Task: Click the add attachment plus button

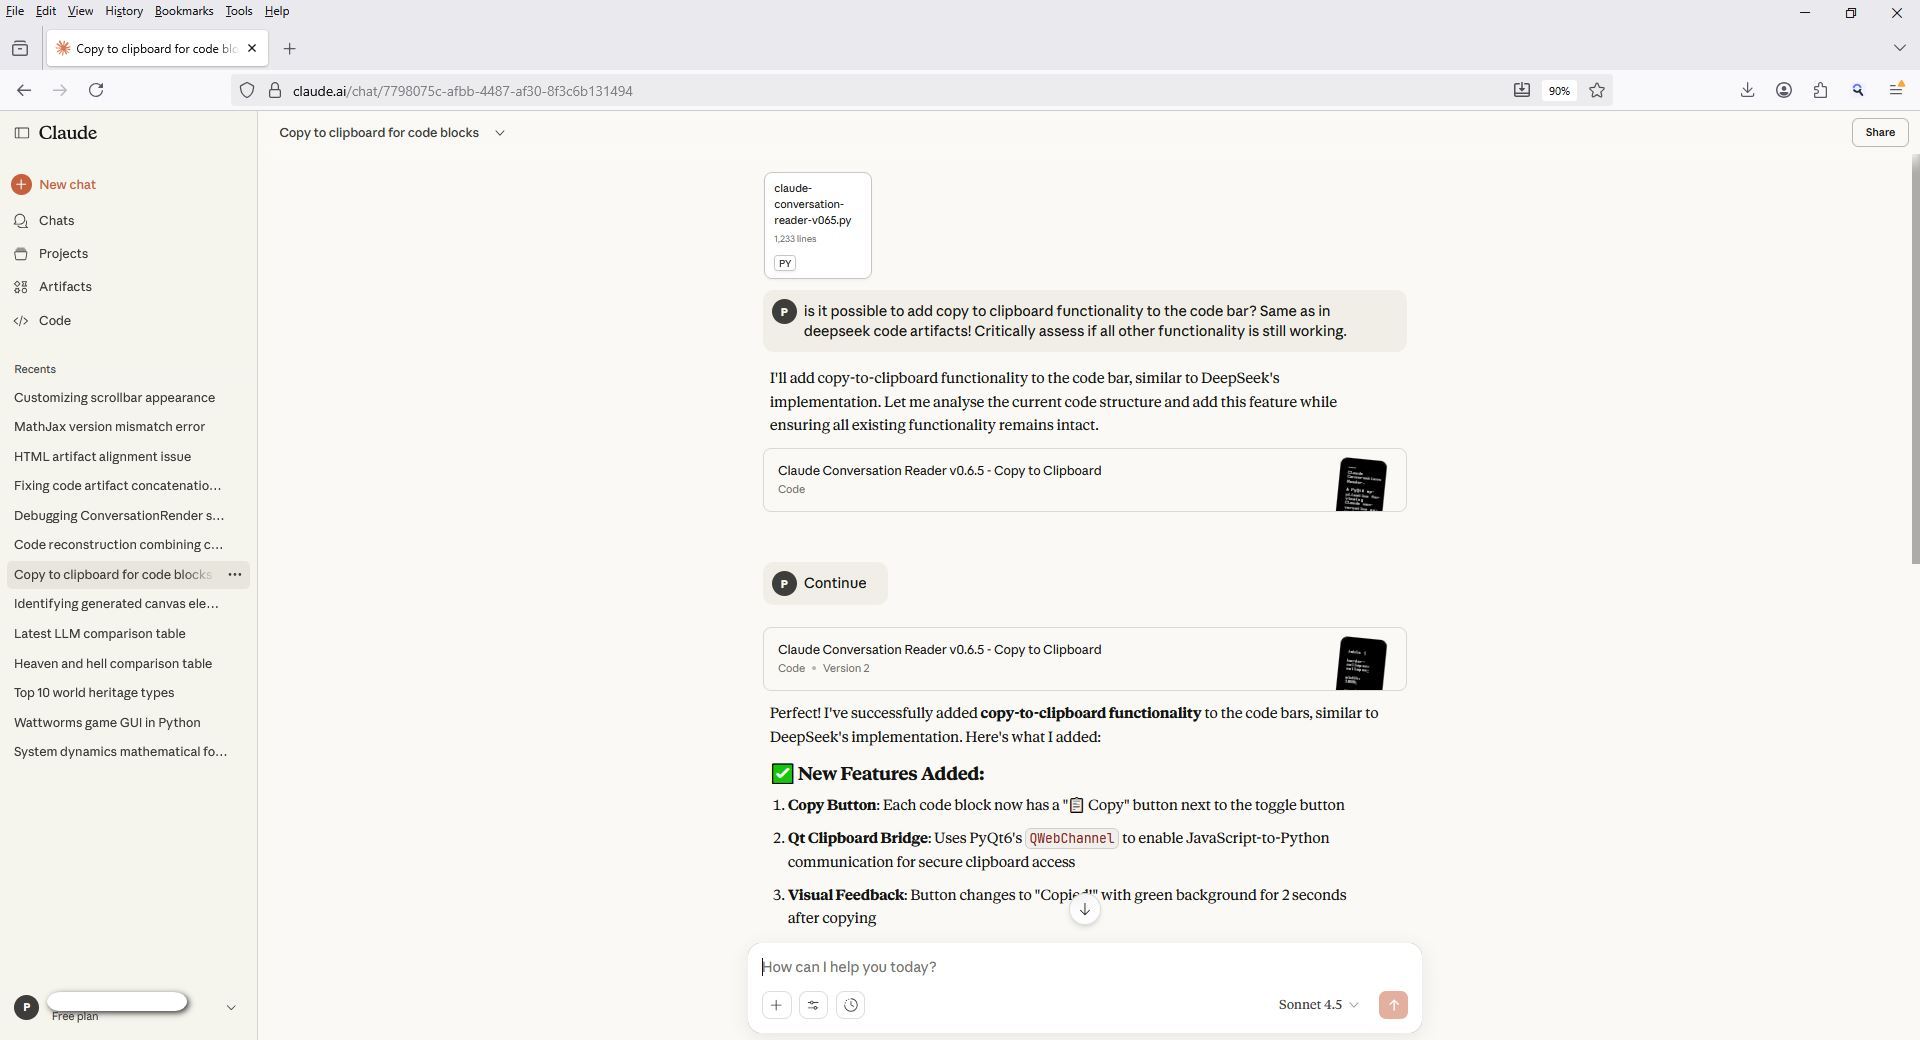Action: coord(776,1005)
